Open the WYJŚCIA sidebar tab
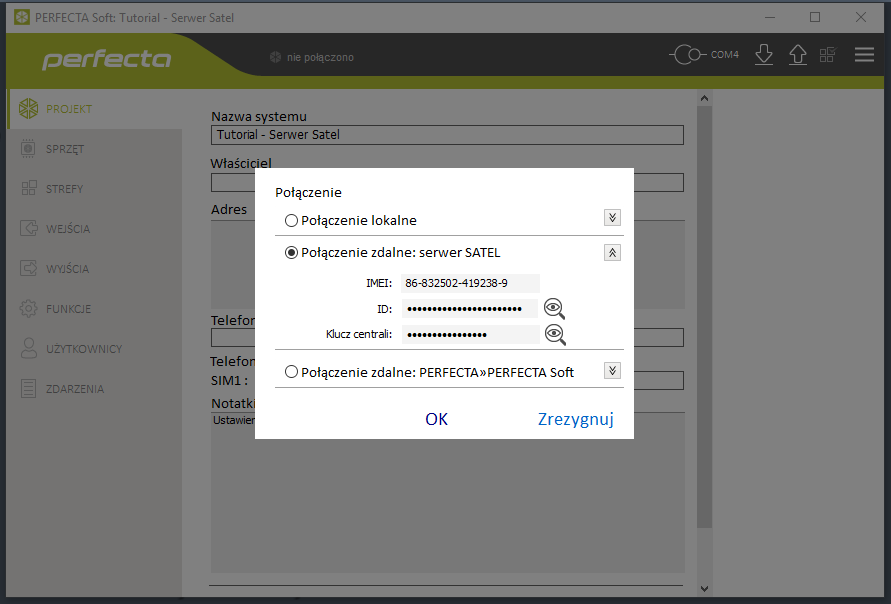891x604 pixels. [x=94, y=269]
